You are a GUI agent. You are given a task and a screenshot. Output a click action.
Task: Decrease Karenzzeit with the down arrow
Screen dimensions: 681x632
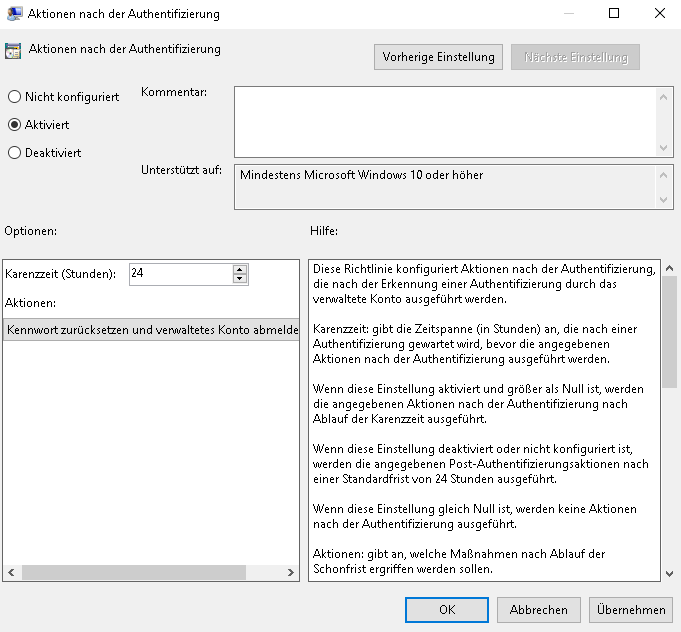(x=240, y=278)
